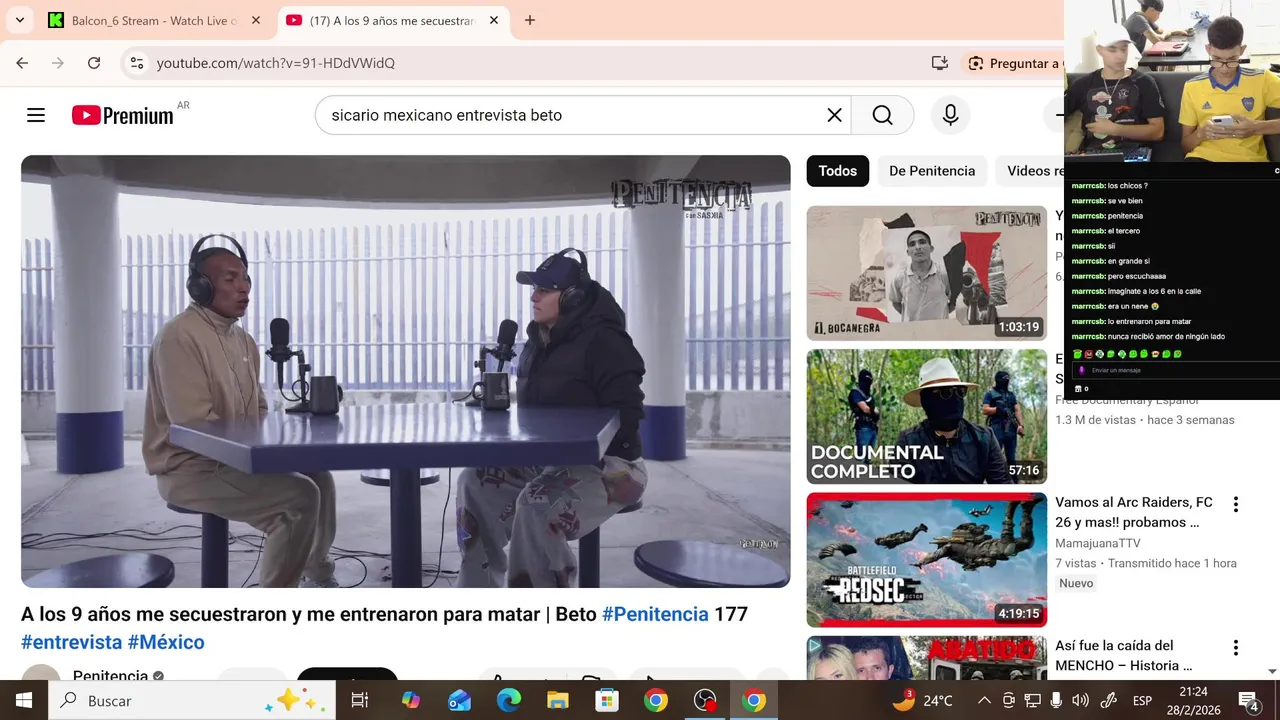This screenshot has height=720, width=1280.
Task: Open first Chrome icon on taskbar
Action: pos(656,701)
